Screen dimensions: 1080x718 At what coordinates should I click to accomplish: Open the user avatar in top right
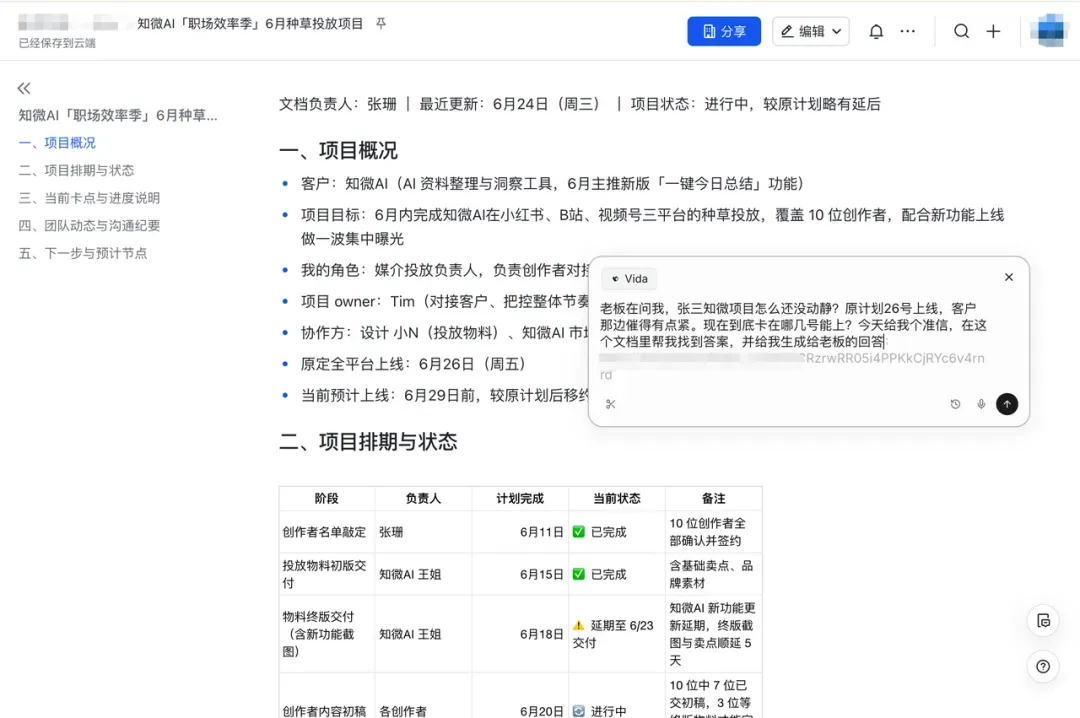click(1050, 31)
